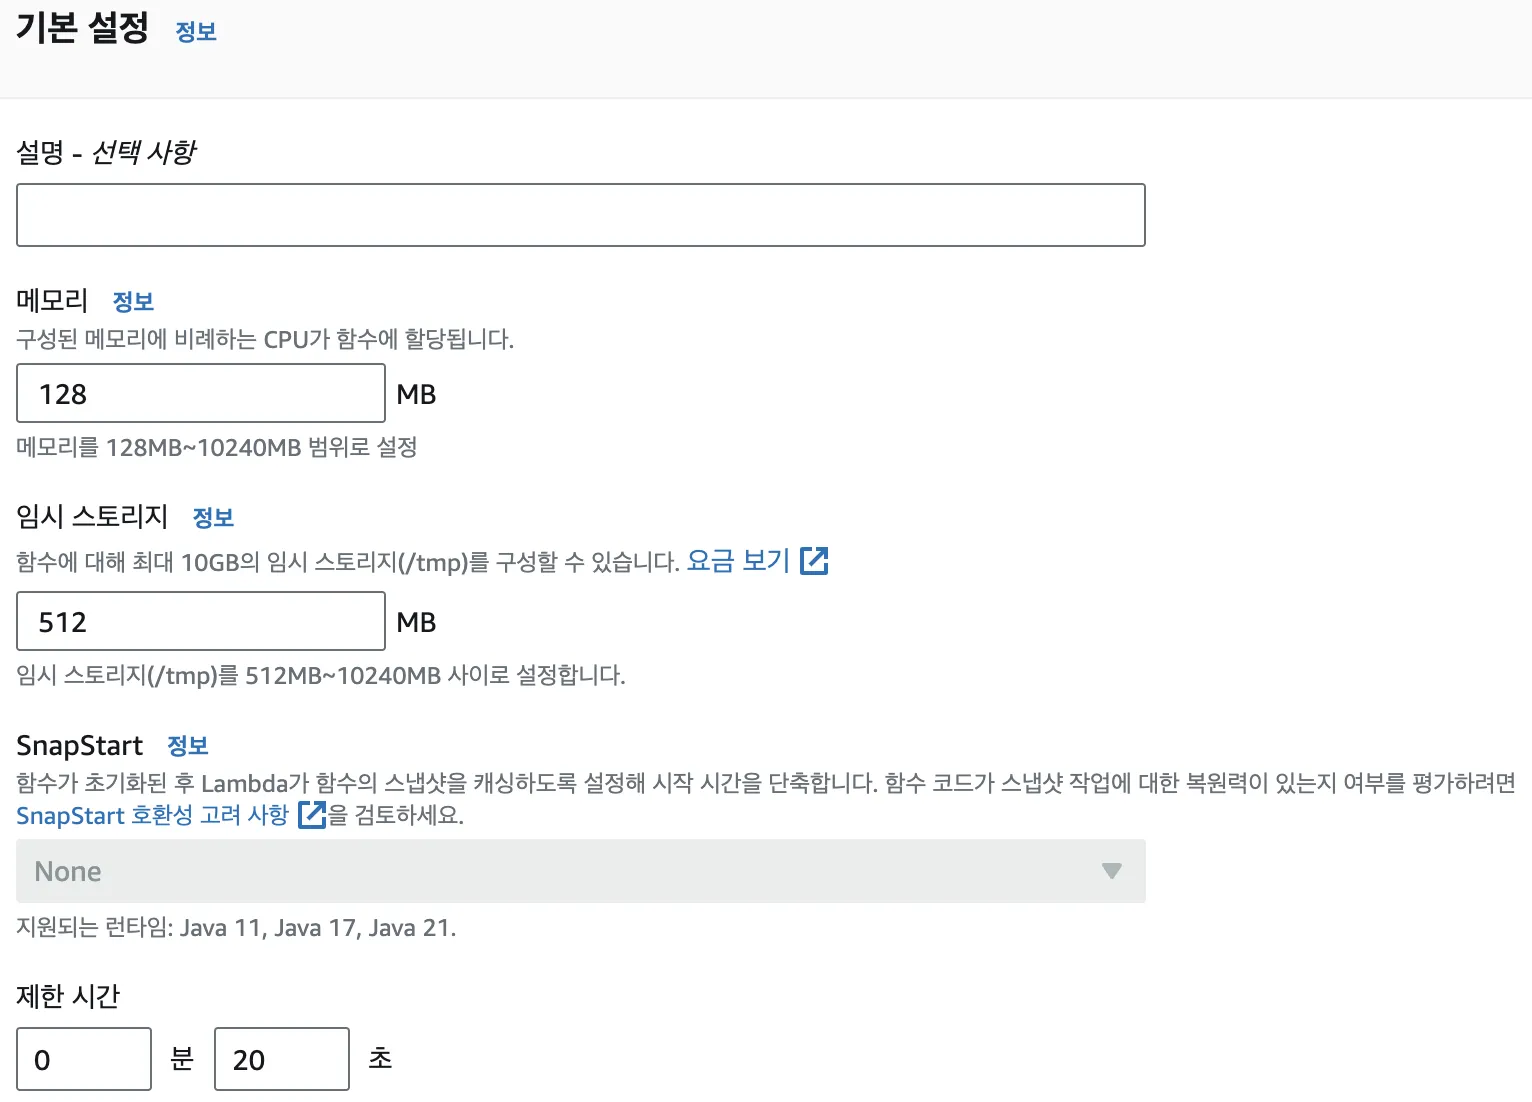Click 정보 next to 임시 스토리지

(213, 517)
